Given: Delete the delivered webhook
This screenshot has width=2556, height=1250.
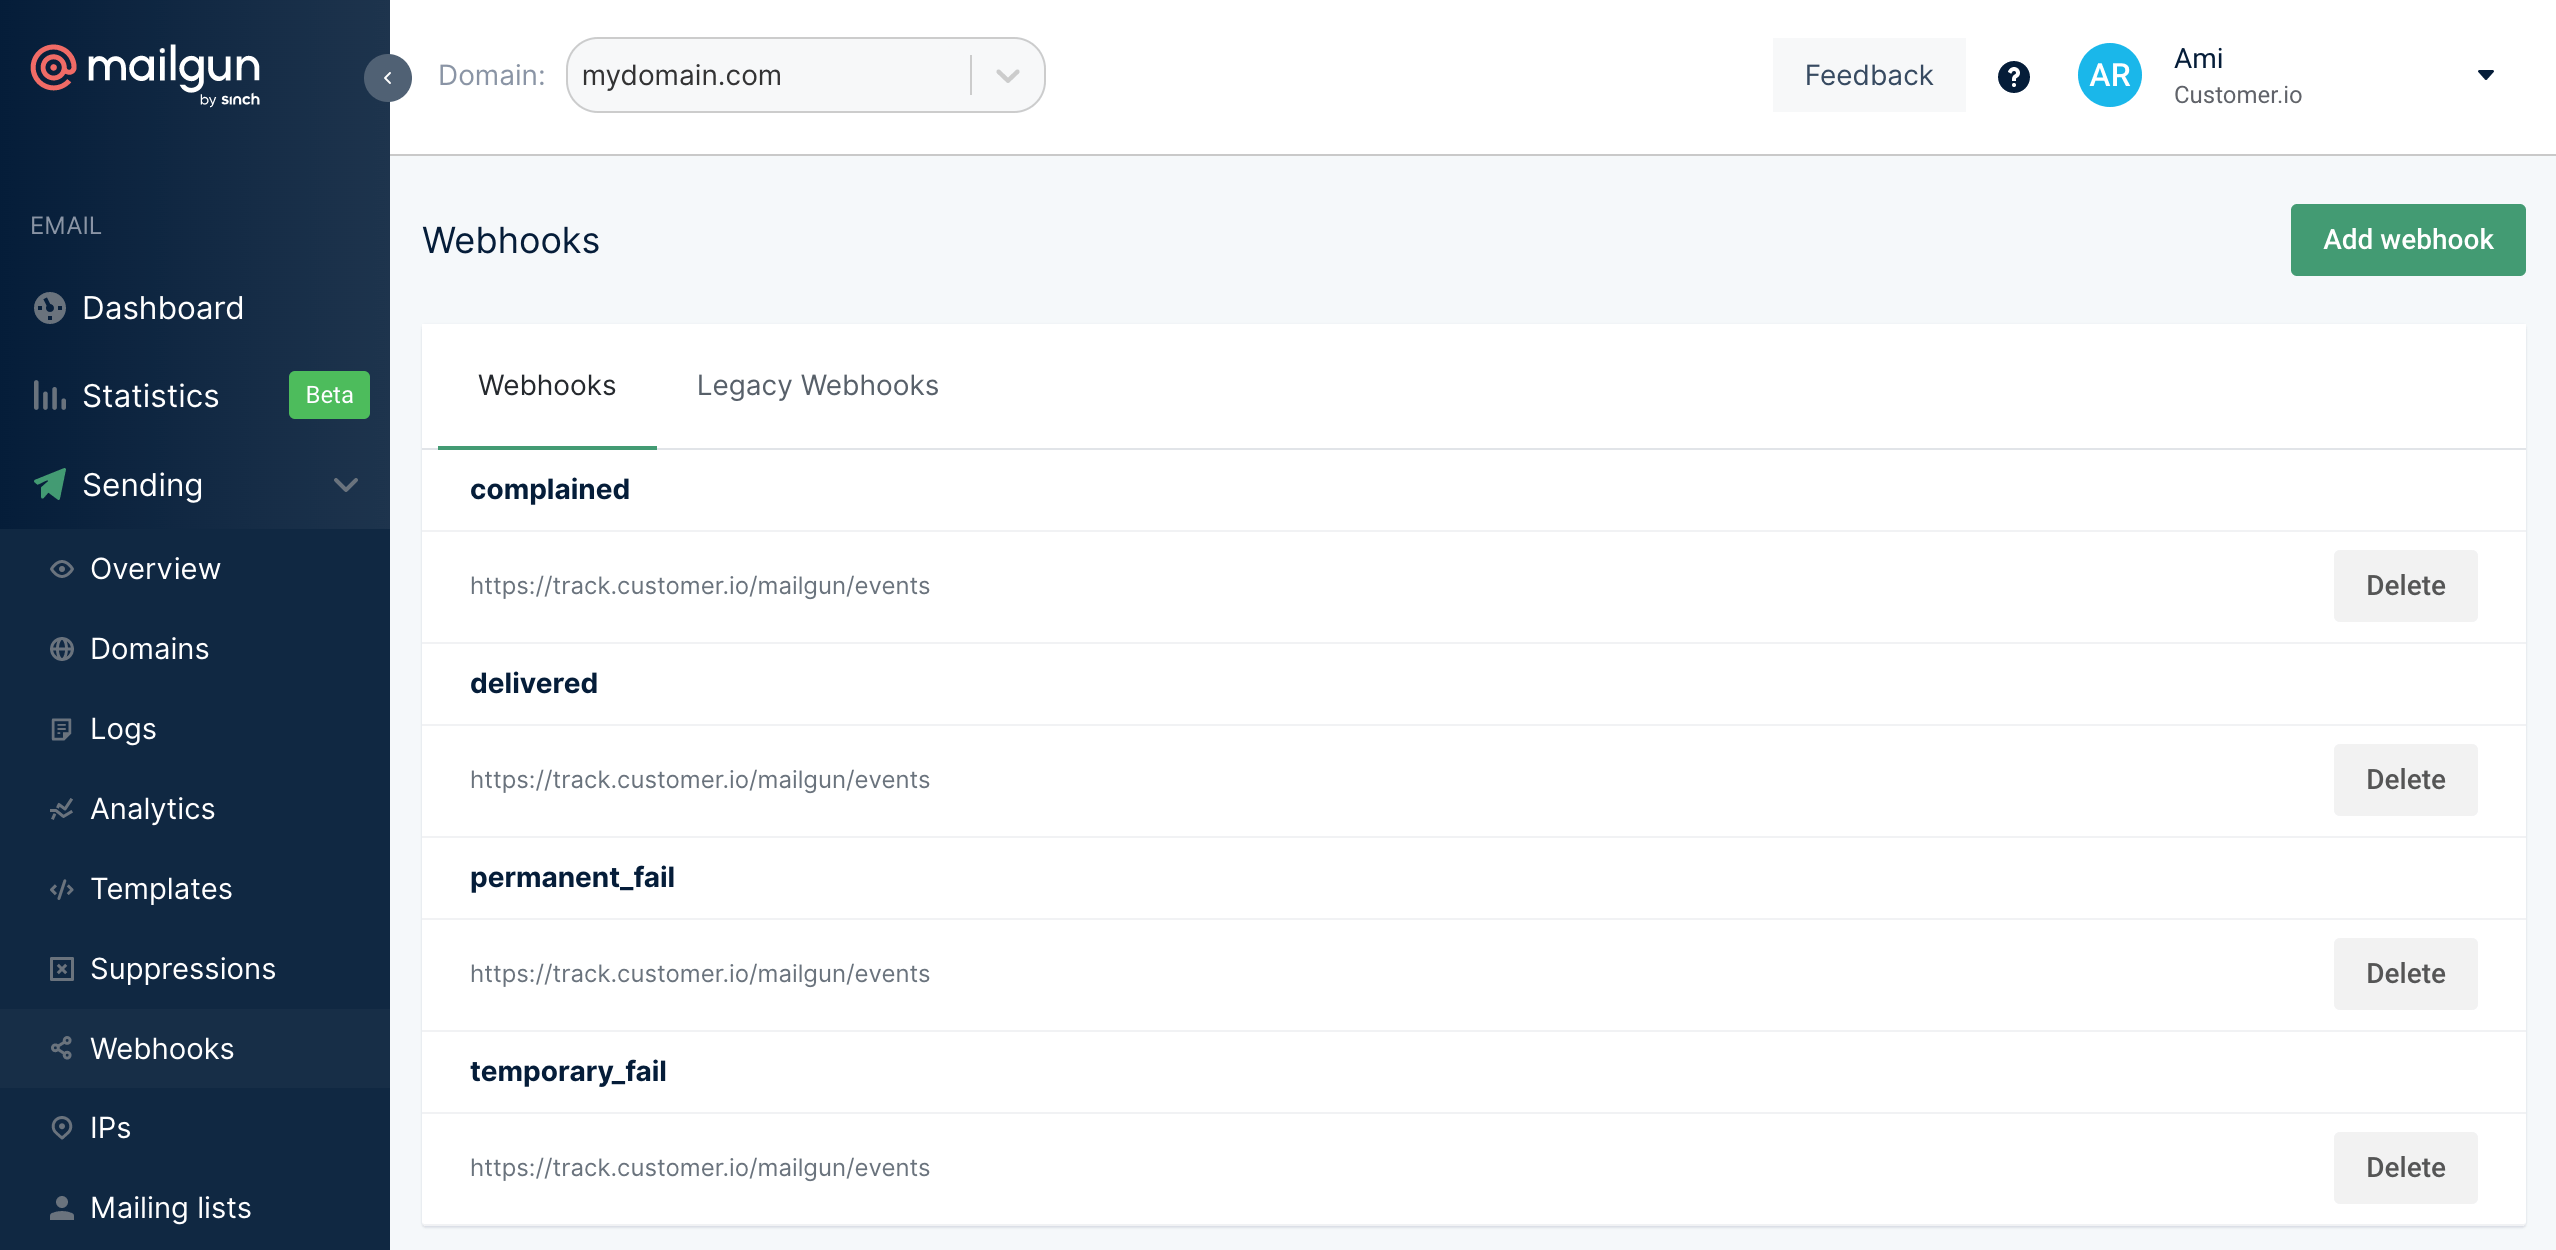Looking at the screenshot, I should point(2405,780).
